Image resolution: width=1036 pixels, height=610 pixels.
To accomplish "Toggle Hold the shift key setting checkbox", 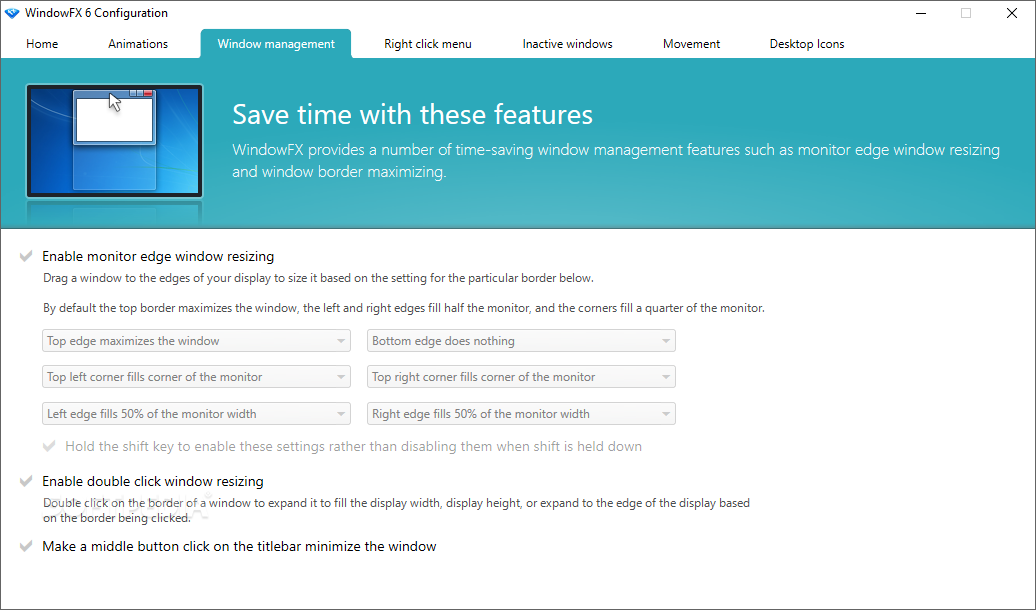I will pyautogui.click(x=49, y=447).
